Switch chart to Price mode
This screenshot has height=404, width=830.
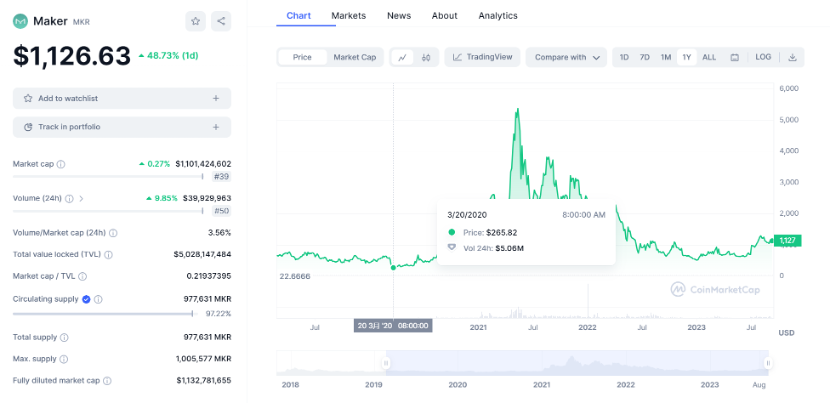302,57
